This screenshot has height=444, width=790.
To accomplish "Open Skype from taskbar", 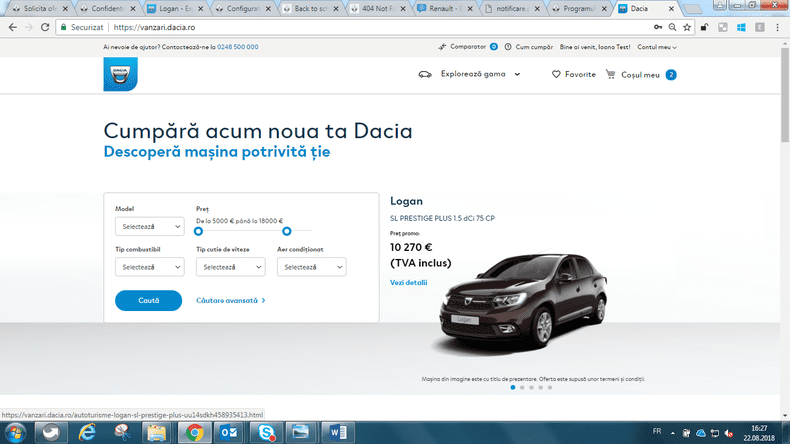I will tap(266, 433).
